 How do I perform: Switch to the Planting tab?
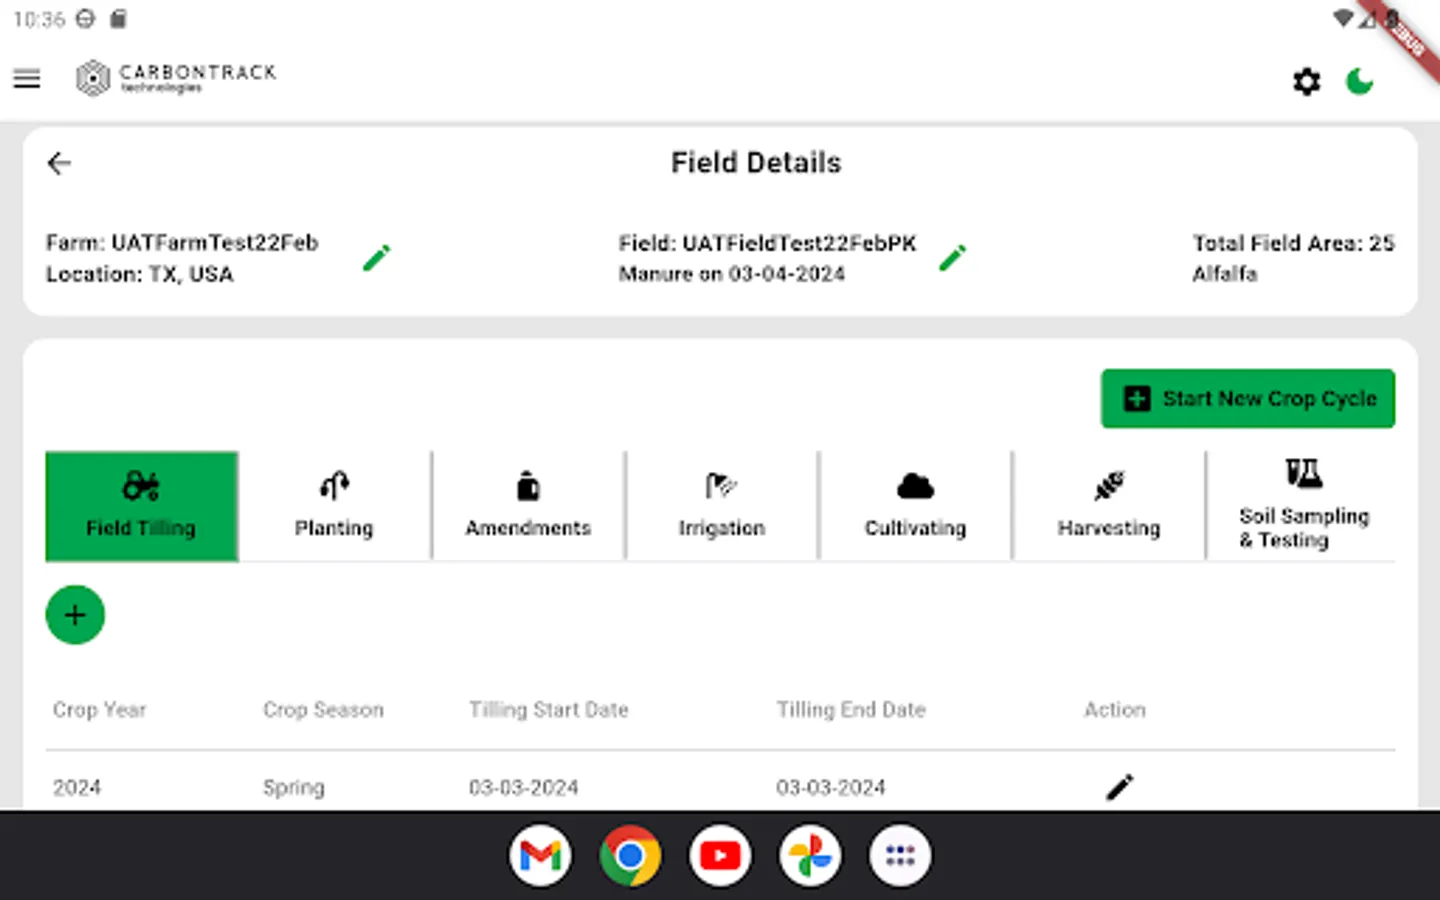334,506
